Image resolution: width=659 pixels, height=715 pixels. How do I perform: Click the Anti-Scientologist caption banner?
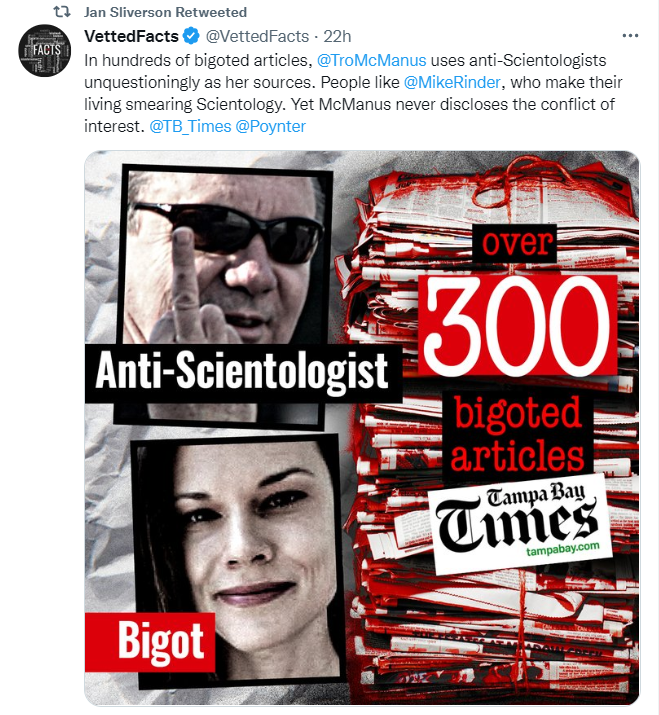click(x=243, y=373)
